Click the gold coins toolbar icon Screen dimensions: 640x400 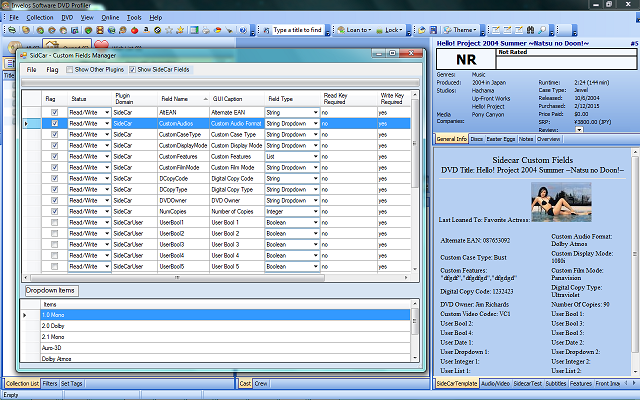[x=26, y=30]
